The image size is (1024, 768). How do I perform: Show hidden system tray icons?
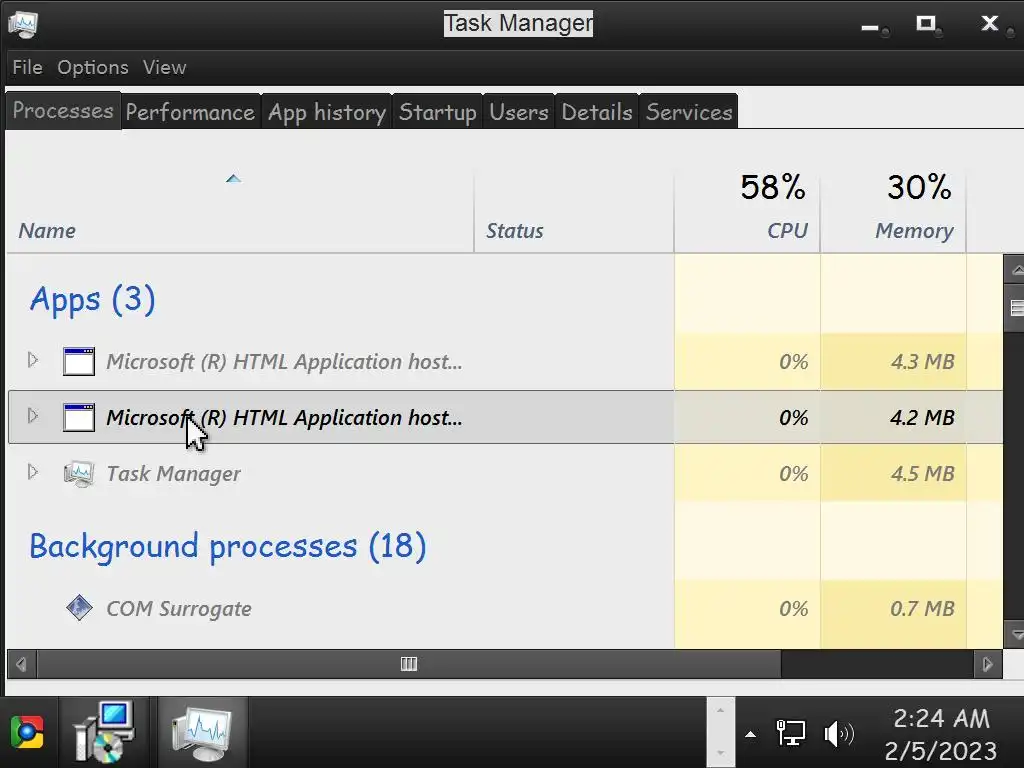(x=751, y=734)
